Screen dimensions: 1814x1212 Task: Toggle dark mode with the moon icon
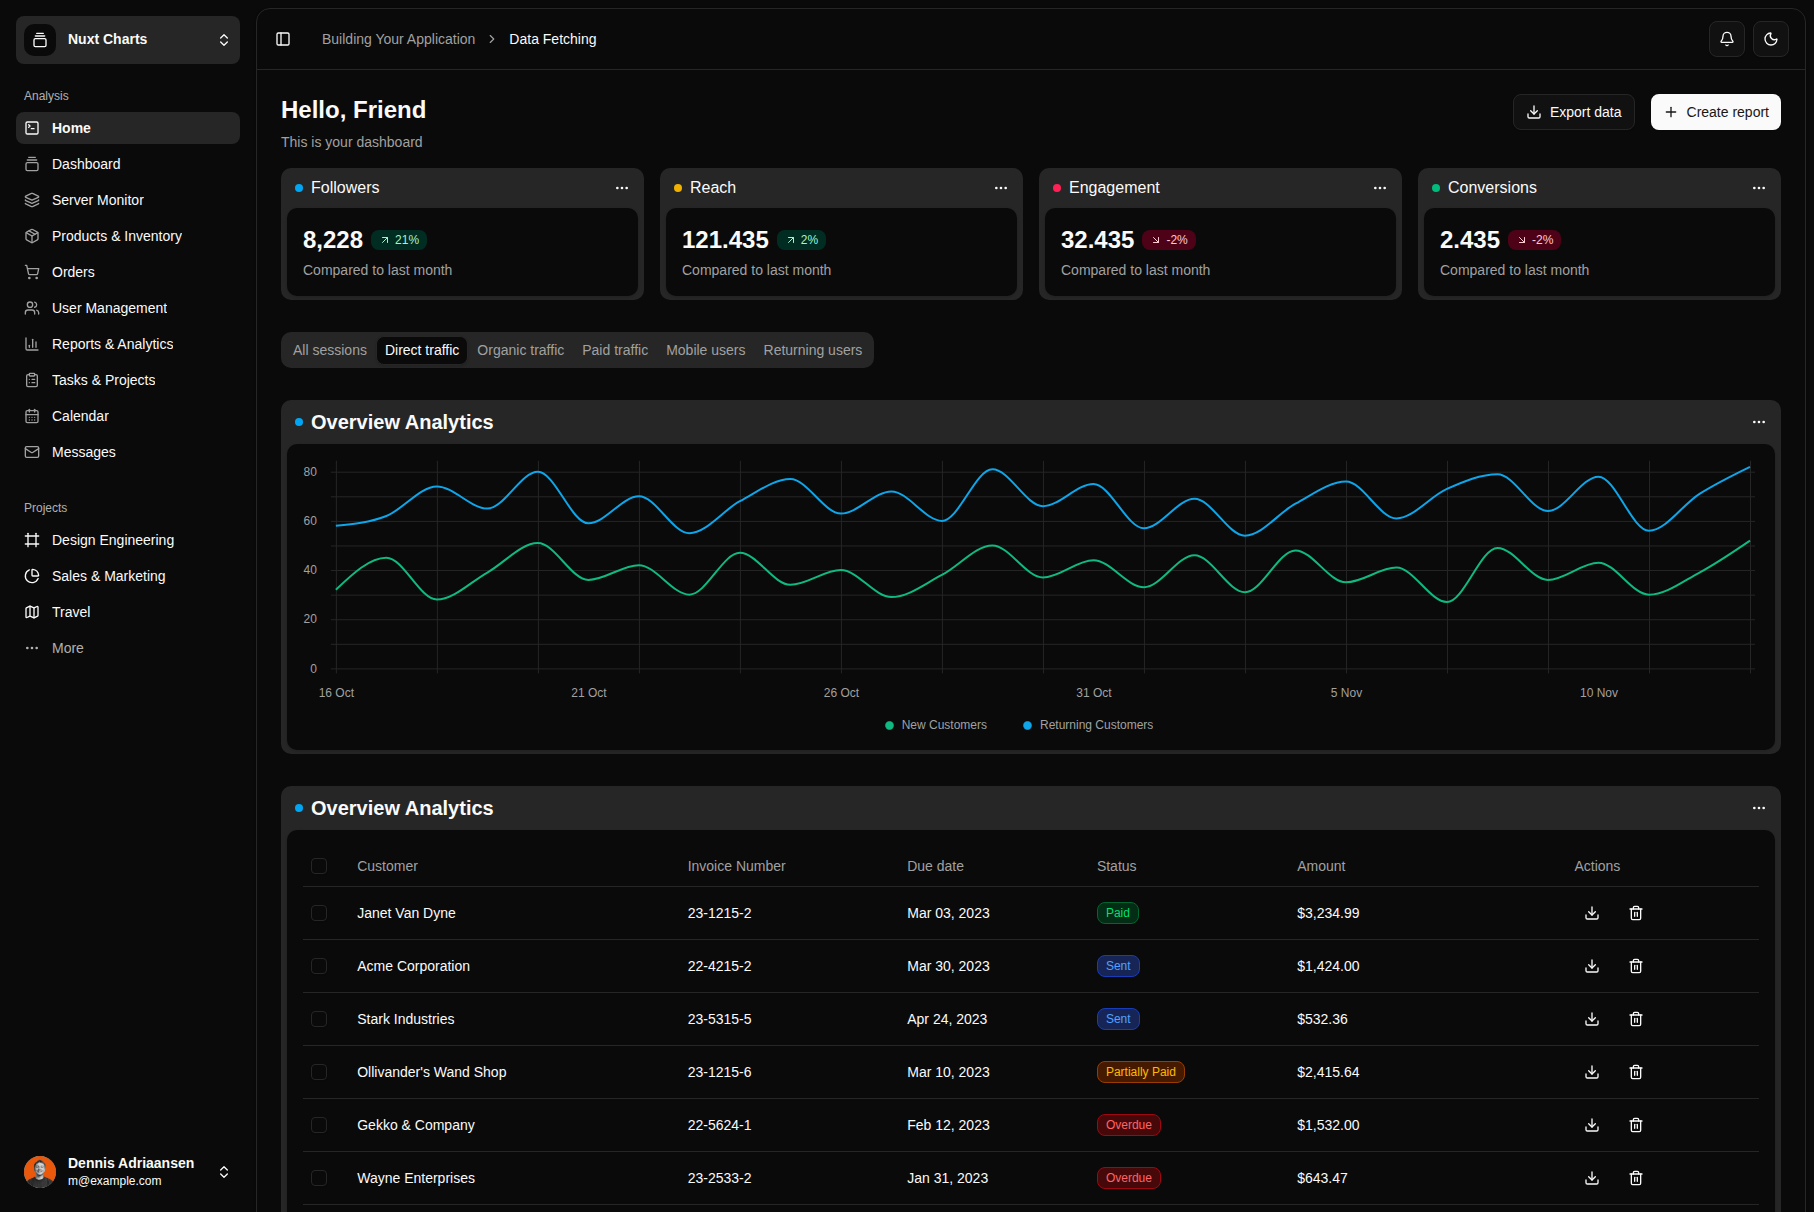coord(1770,39)
